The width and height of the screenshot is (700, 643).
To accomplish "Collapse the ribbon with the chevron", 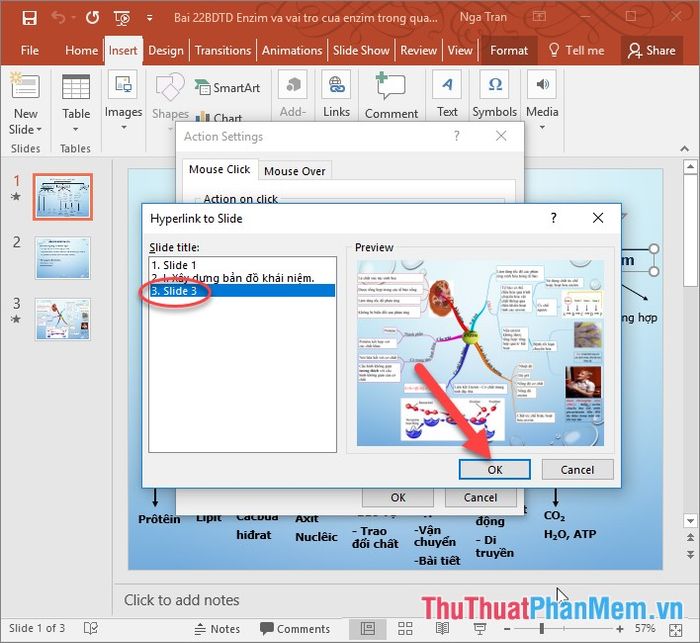I will pos(684,149).
